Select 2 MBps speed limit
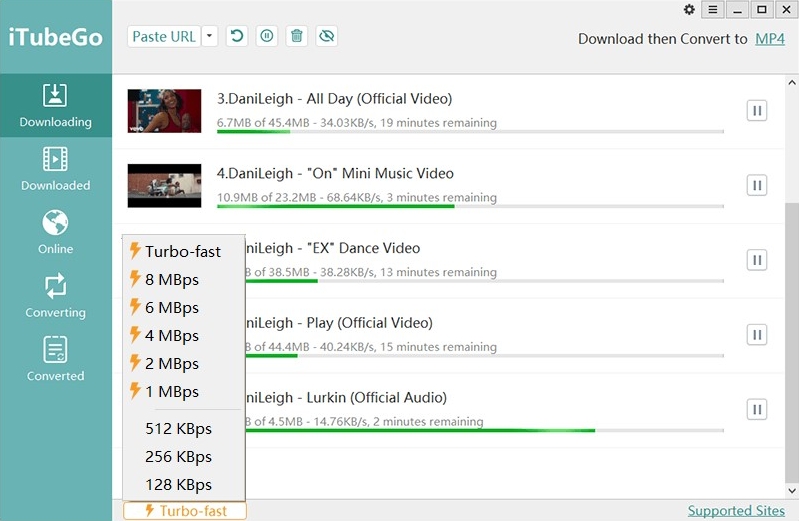799x521 pixels. click(183, 363)
